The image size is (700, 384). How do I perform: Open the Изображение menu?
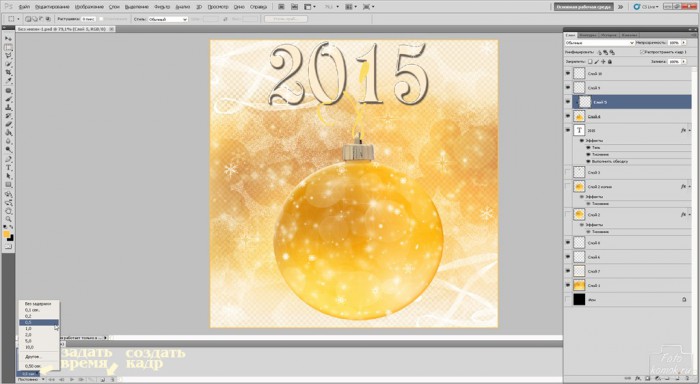(x=89, y=7)
